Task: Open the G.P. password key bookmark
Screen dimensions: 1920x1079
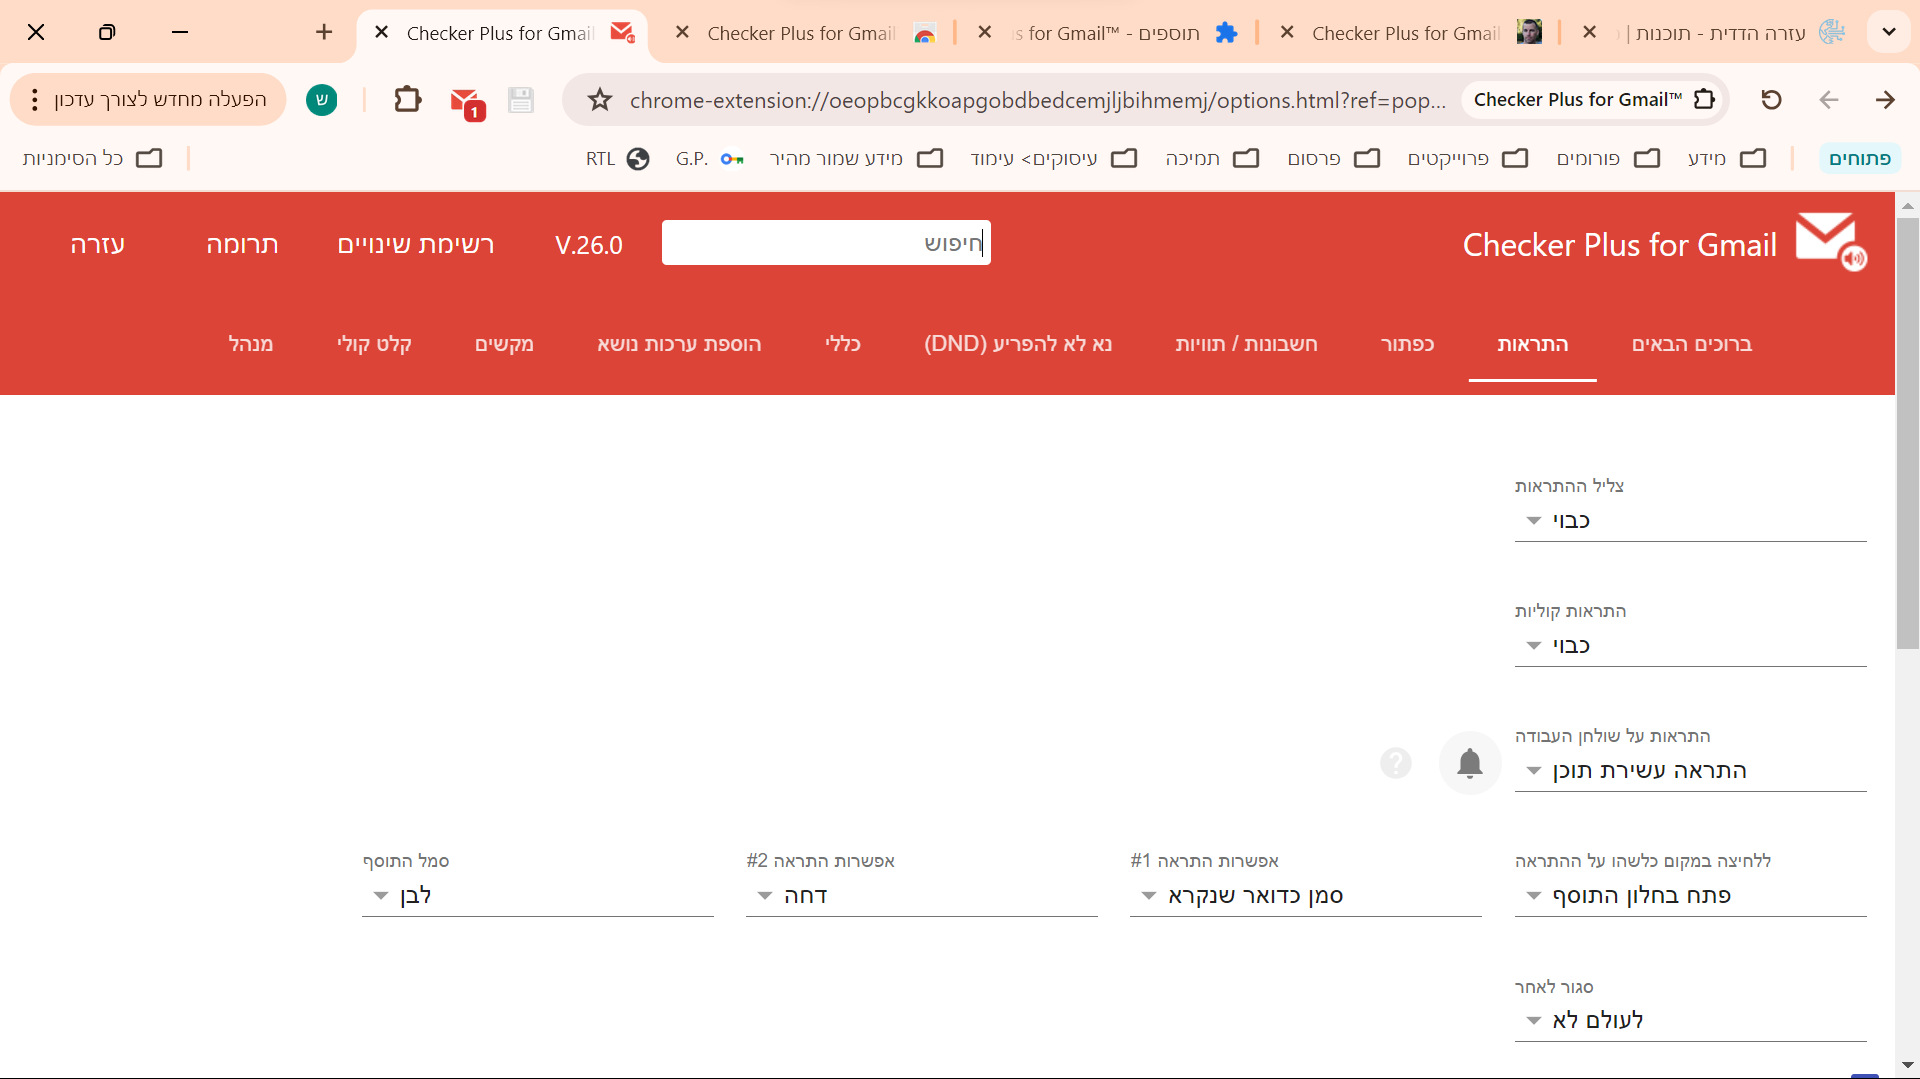Action: tap(709, 159)
